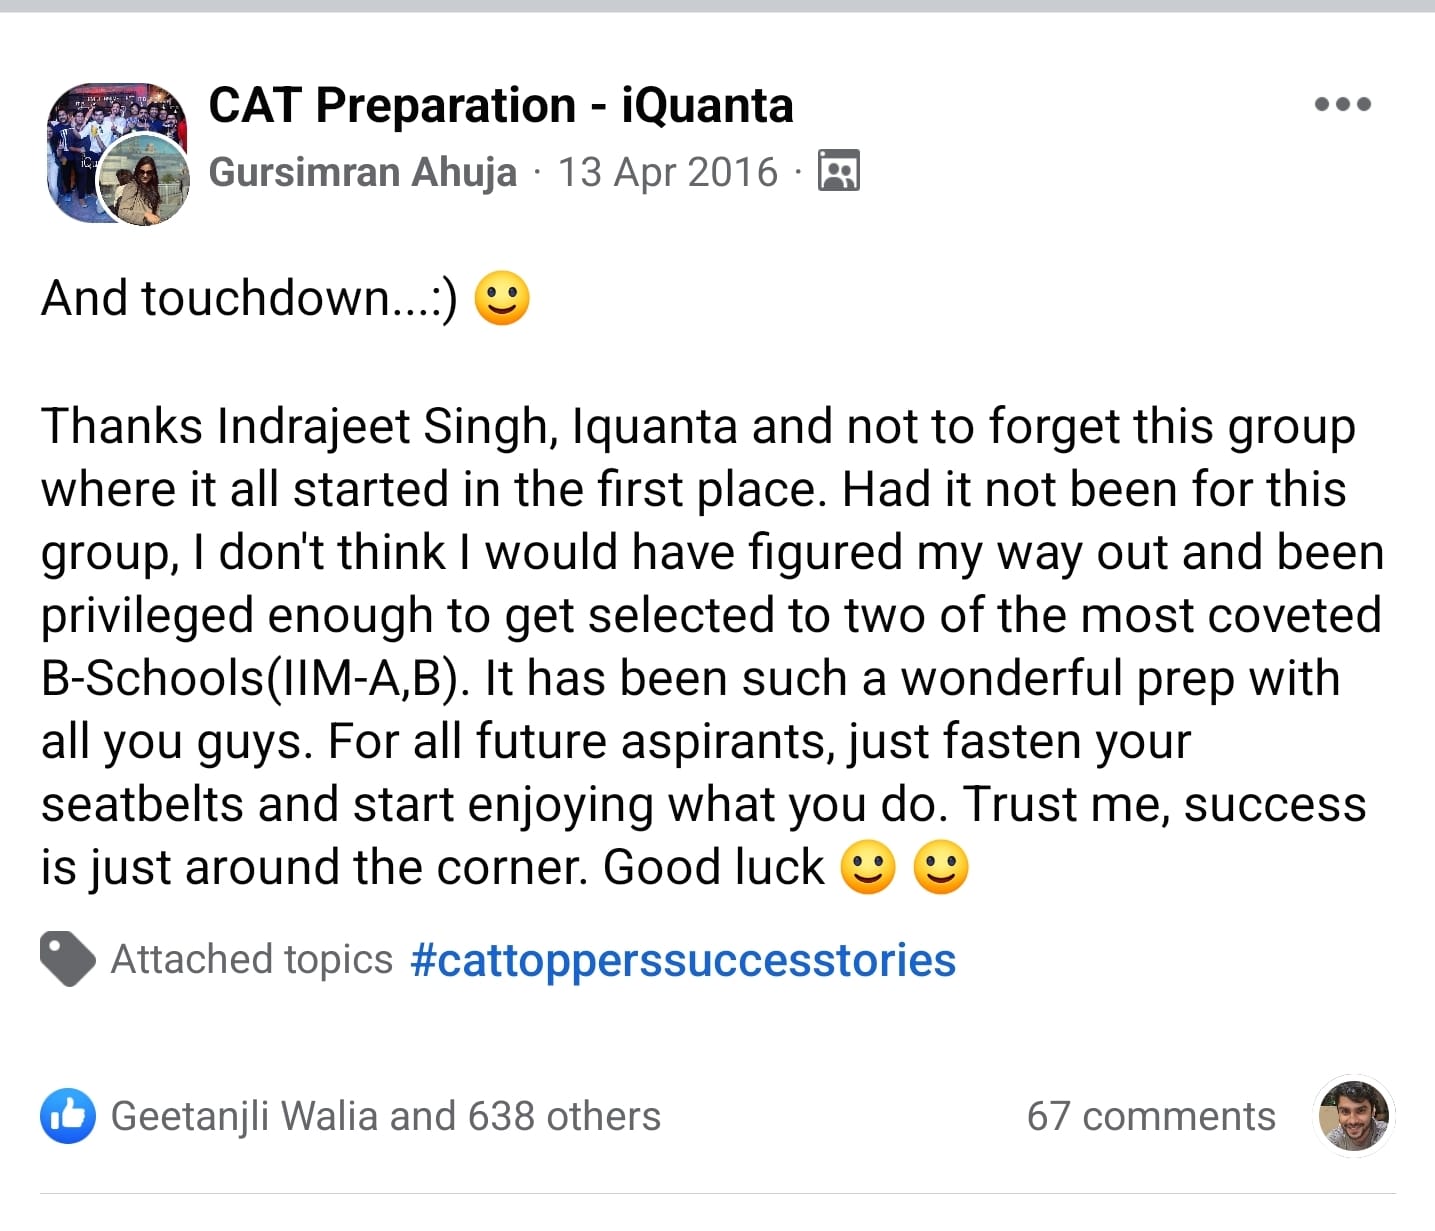Screen dimensions: 1435x1231
Task: Open the CAT Preparation - iQuanta group
Action: [501, 105]
